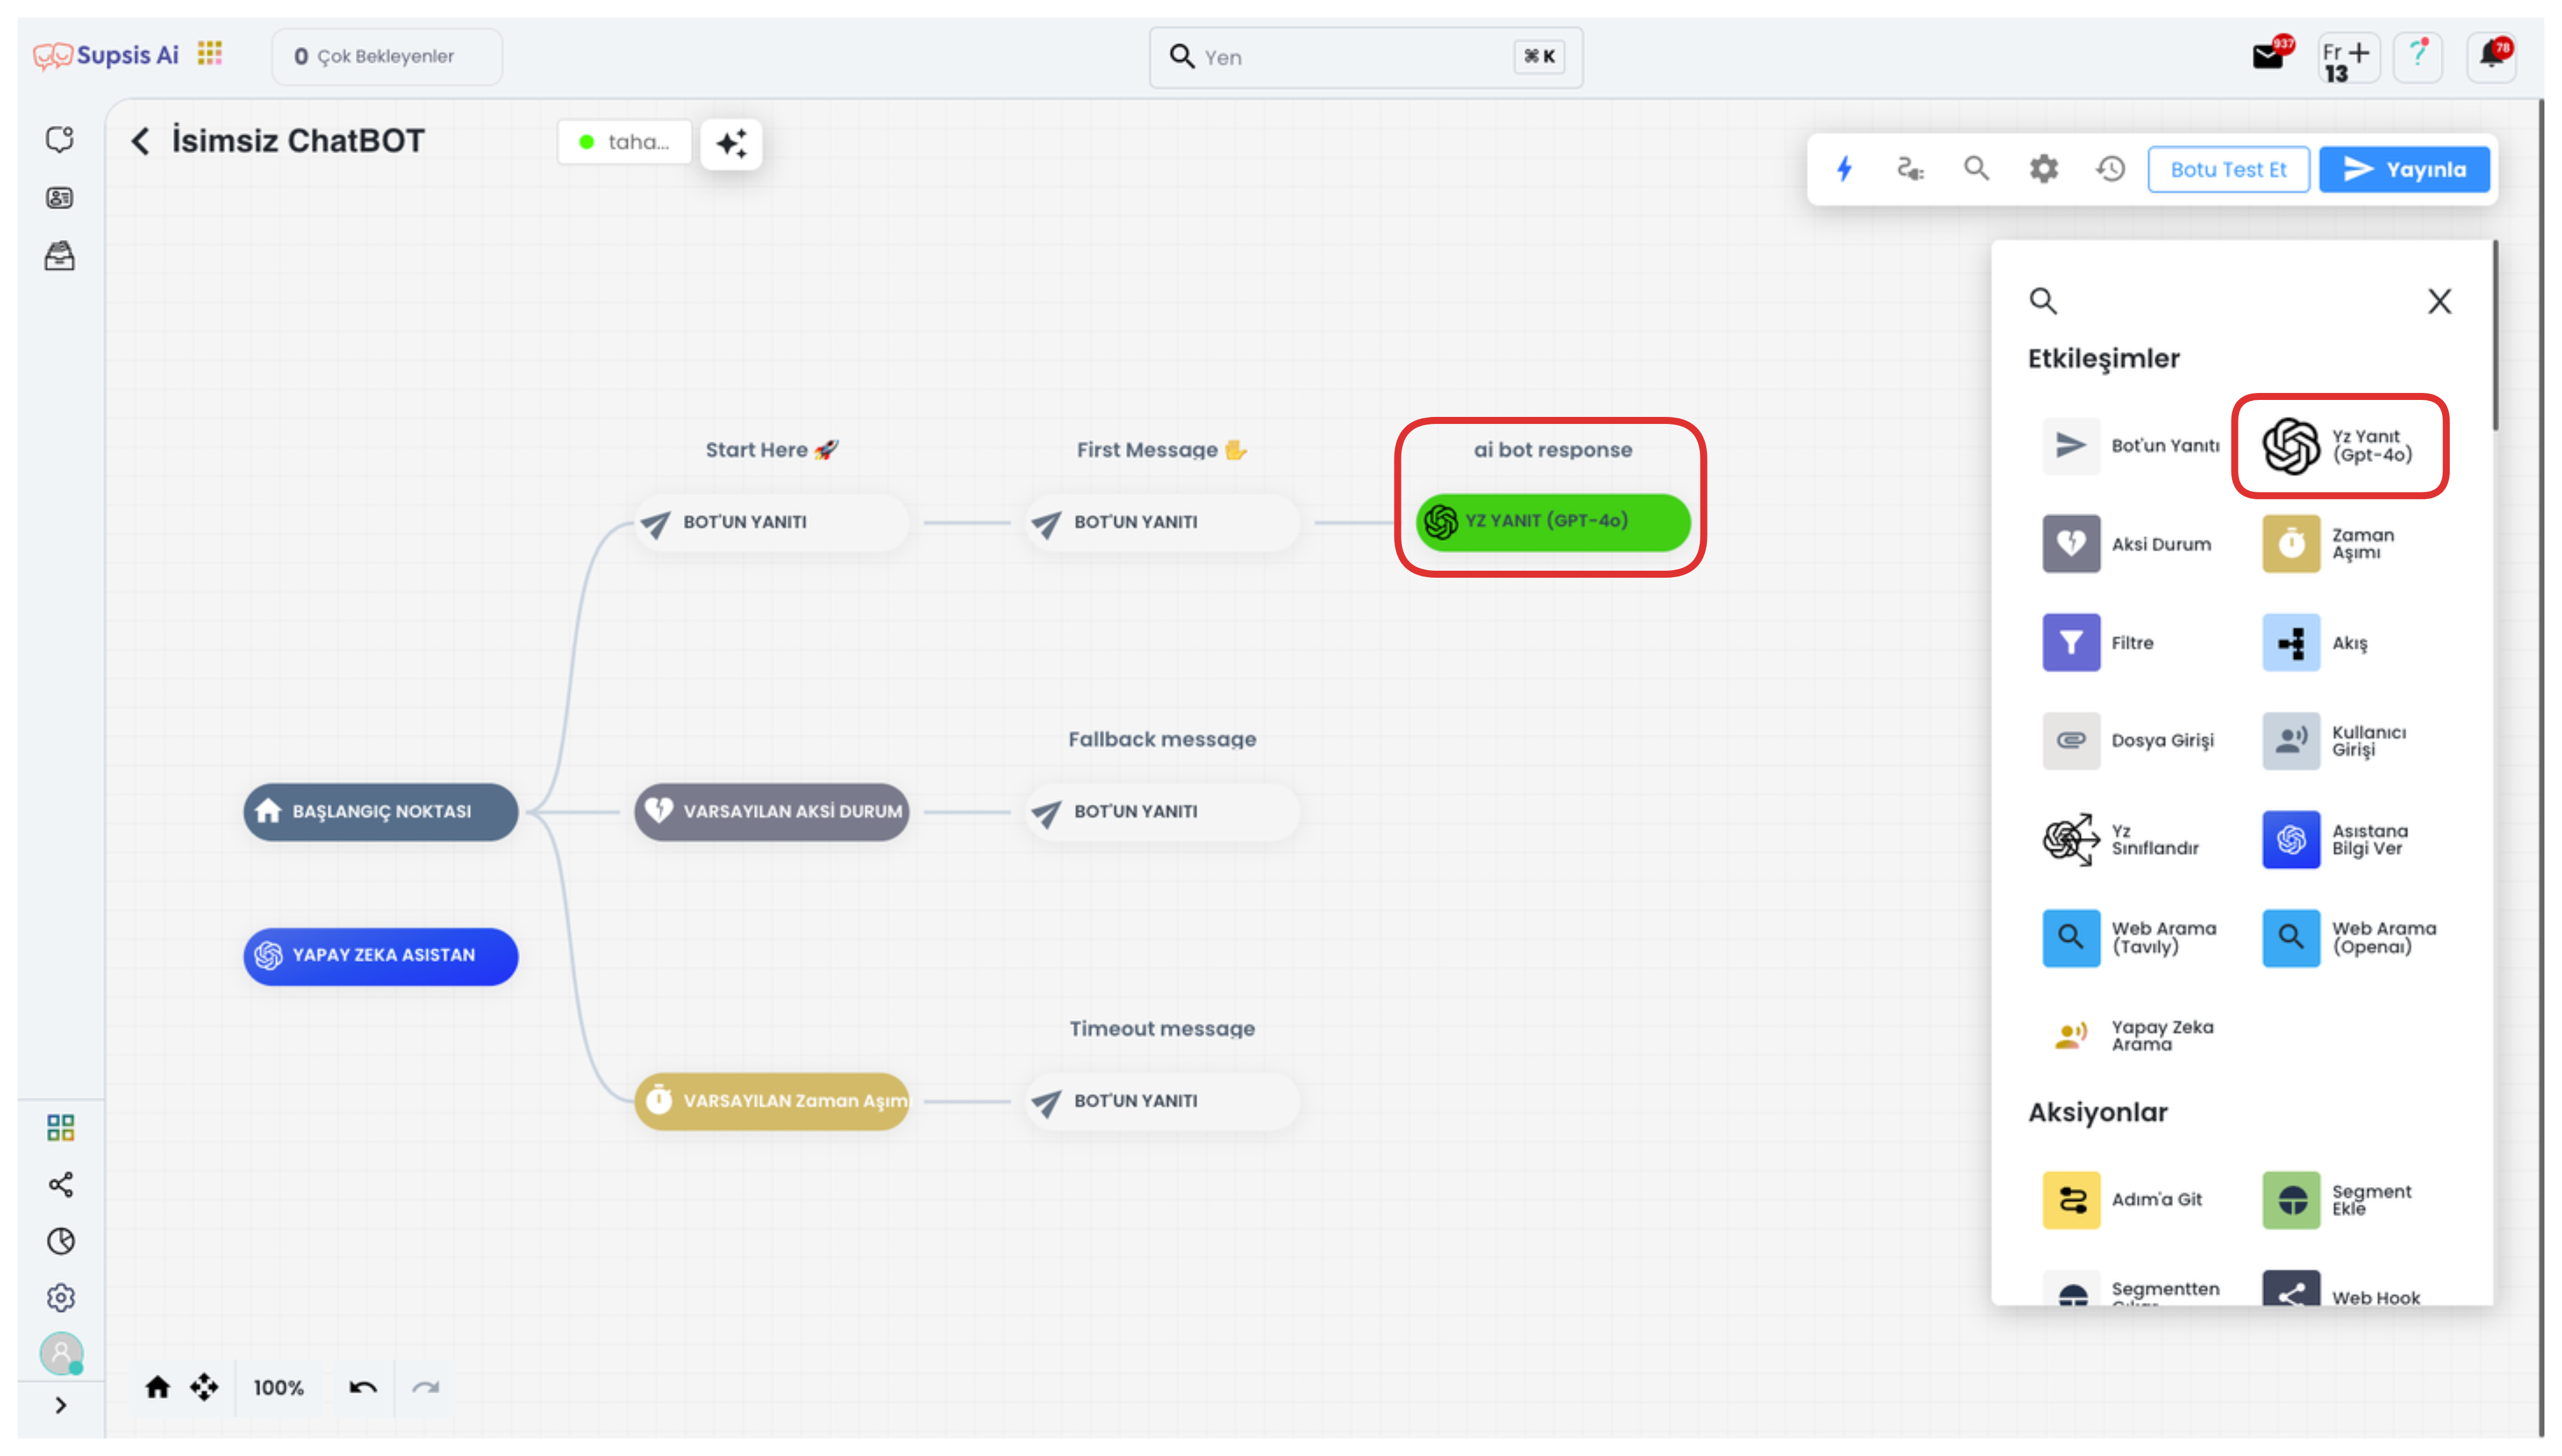Click Çok Bekleyenler counter
Image resolution: width=2562 pixels, height=1456 pixels.
[x=386, y=56]
